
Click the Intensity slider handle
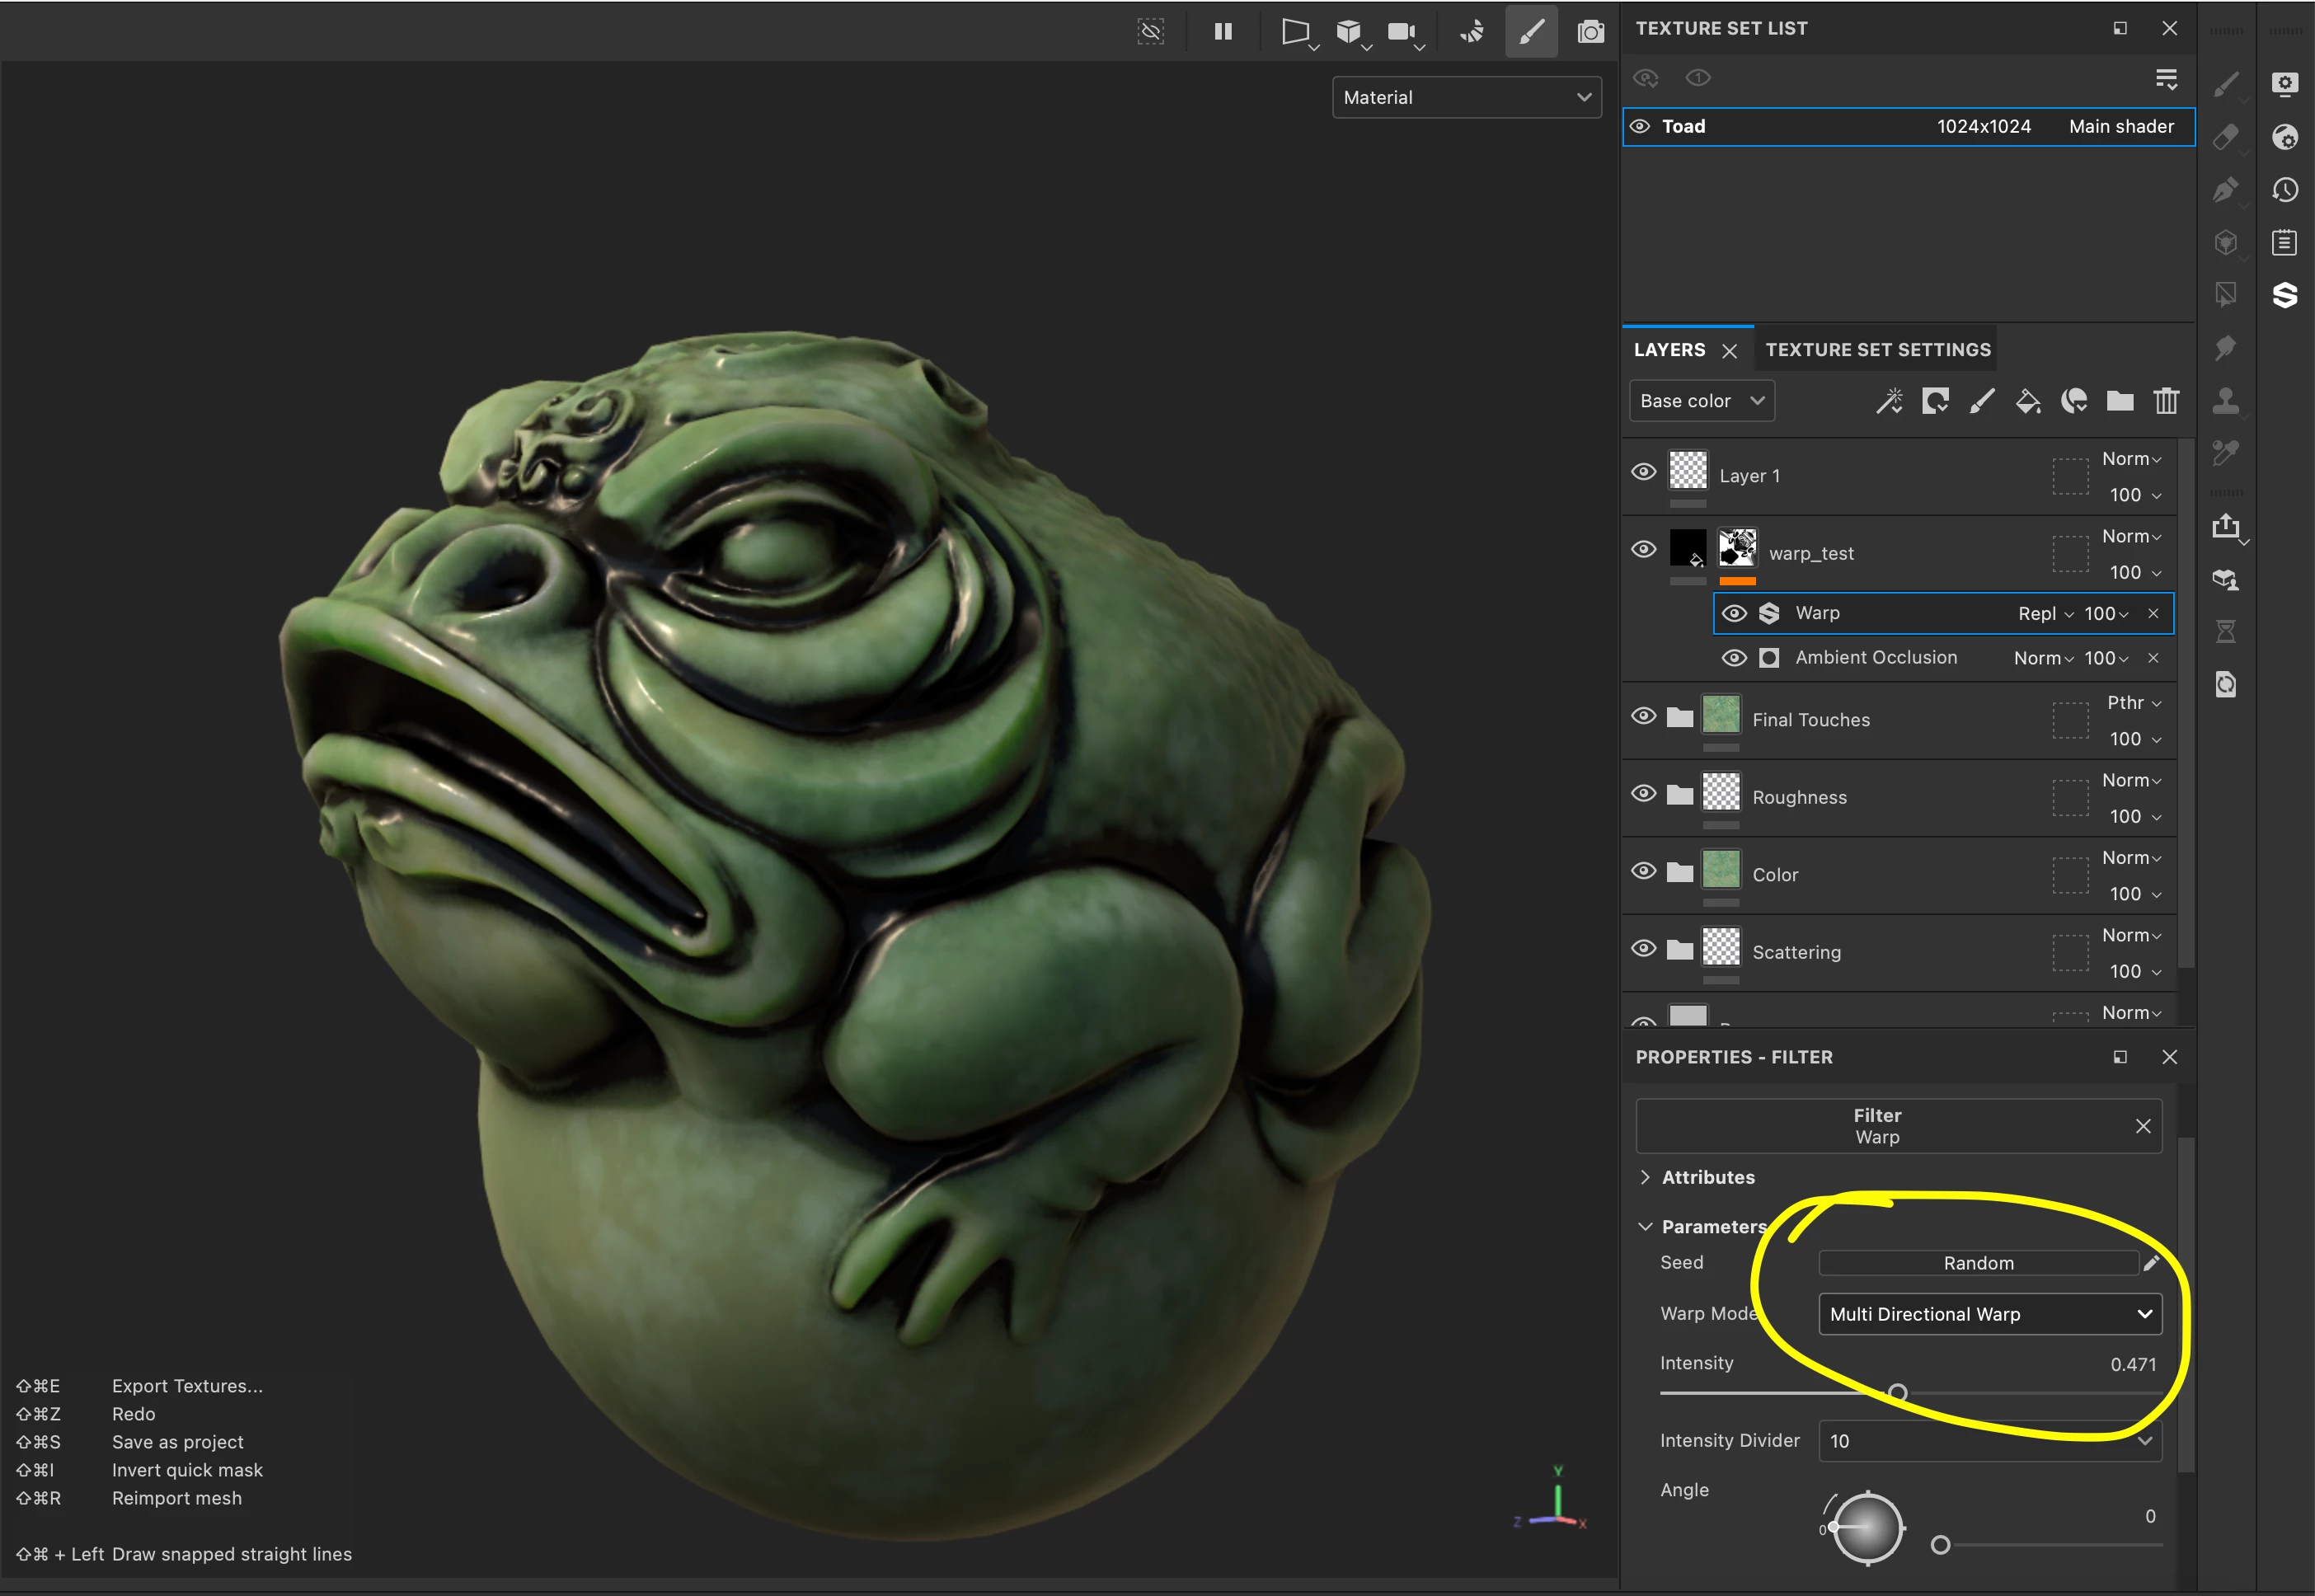pyautogui.click(x=1897, y=1392)
